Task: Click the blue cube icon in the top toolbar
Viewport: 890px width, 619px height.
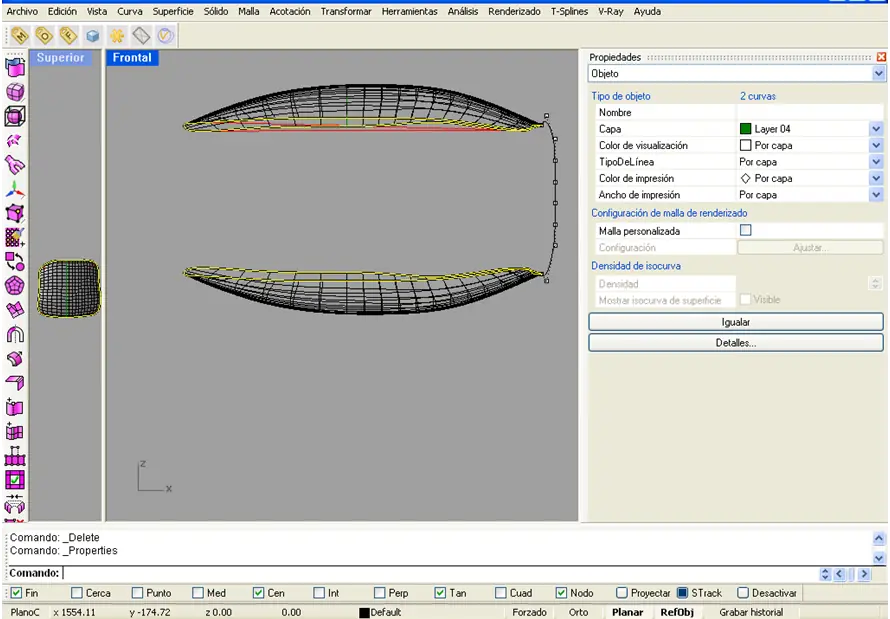Action: 93,36
